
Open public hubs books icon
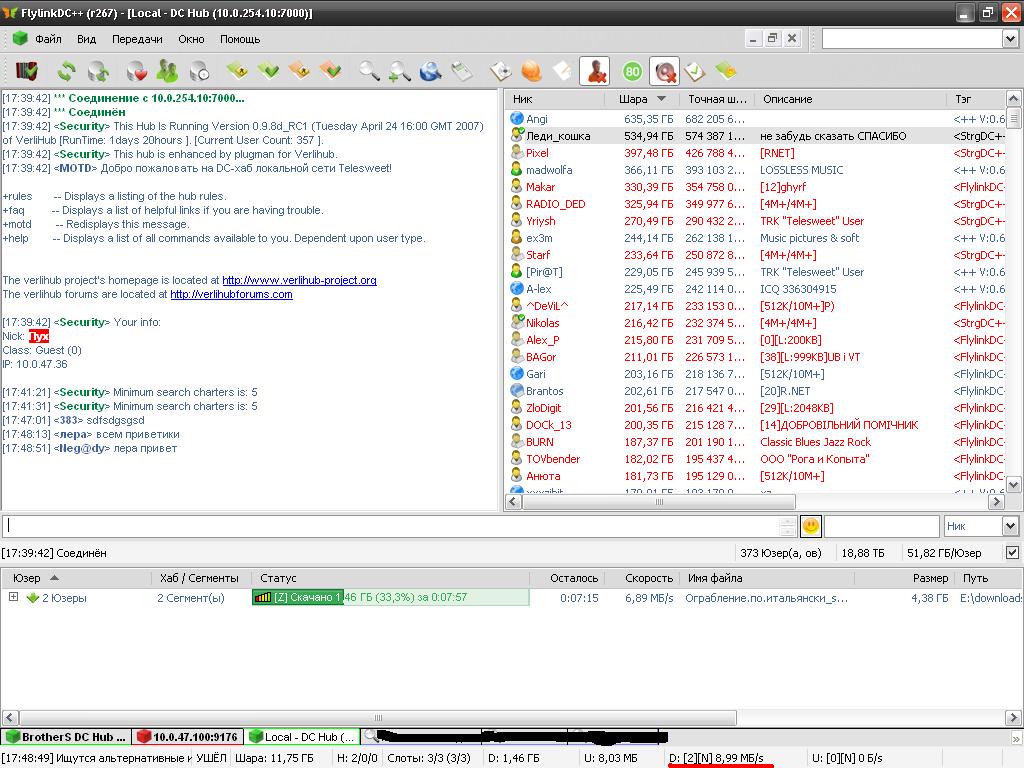(x=27, y=71)
